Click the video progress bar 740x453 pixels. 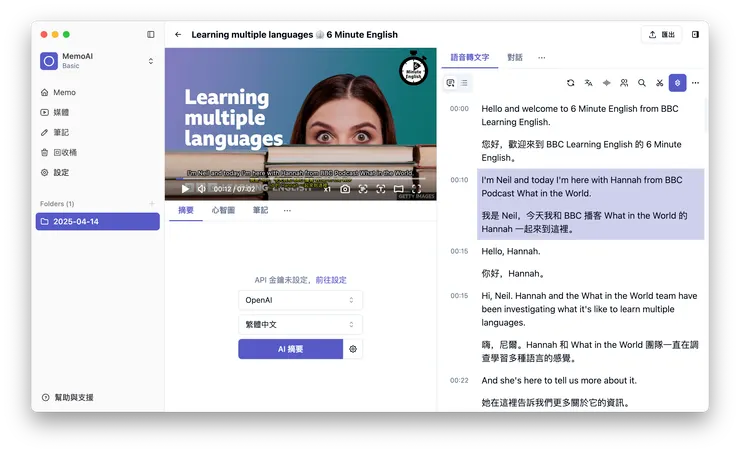tap(301, 179)
